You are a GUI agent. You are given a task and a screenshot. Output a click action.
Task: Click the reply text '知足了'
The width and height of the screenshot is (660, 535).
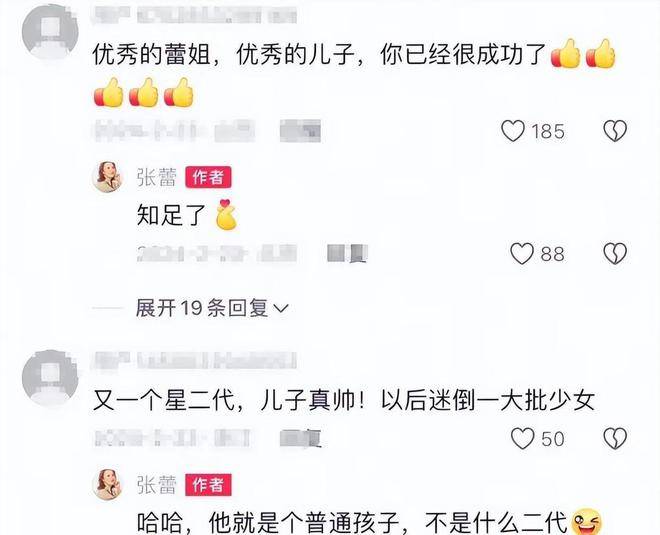[171, 216]
